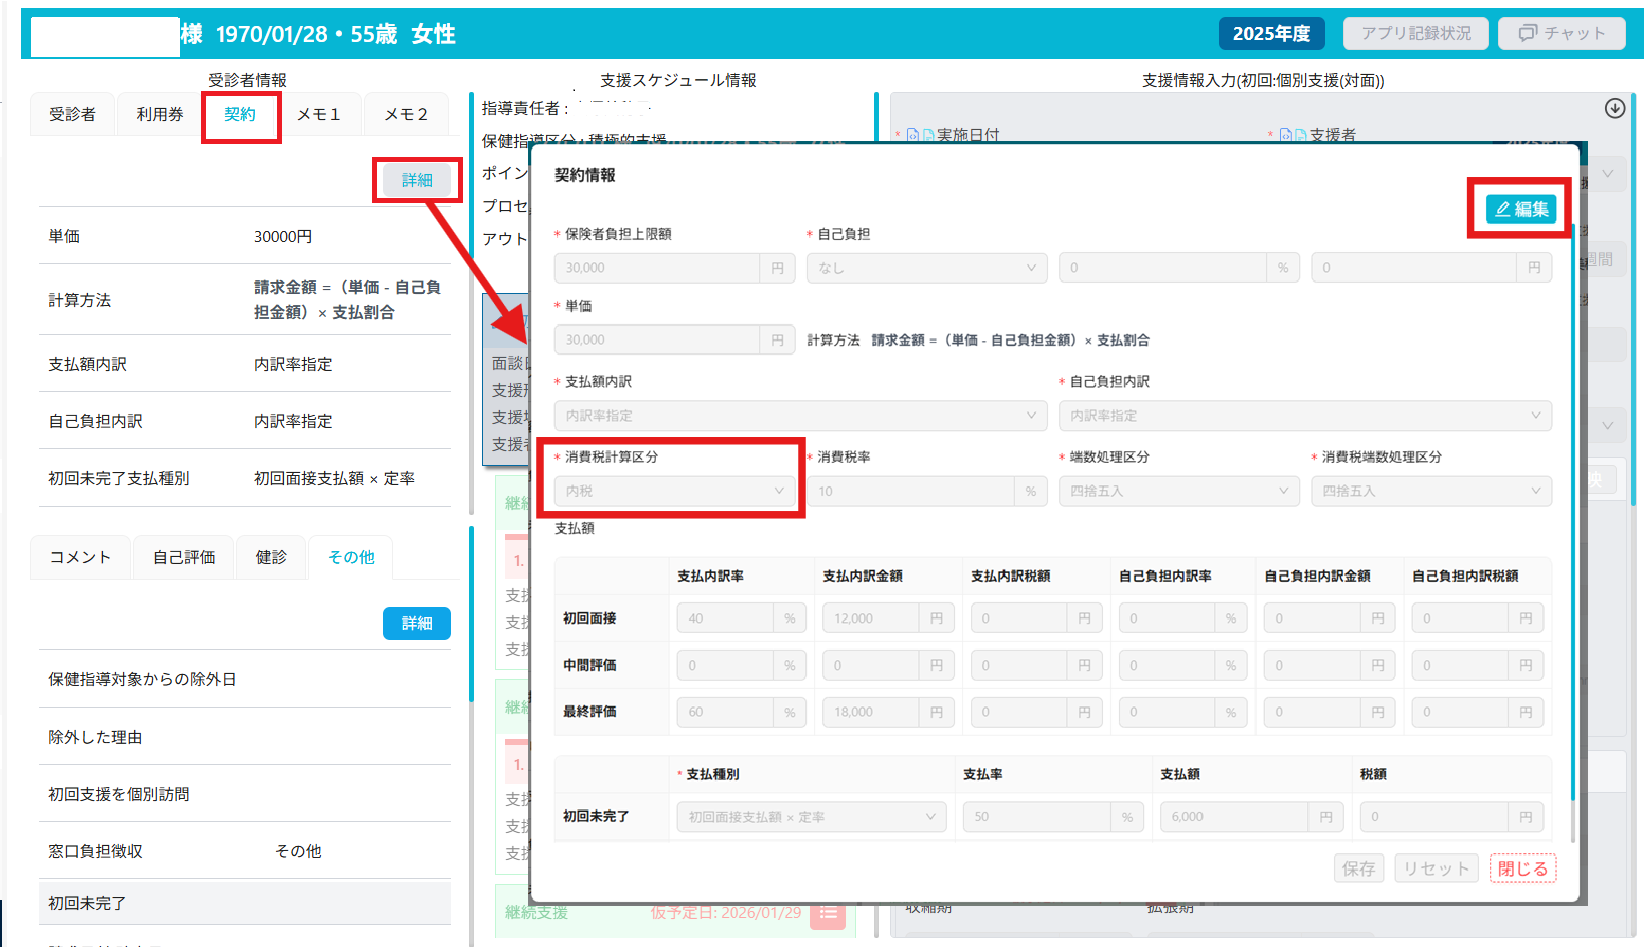Viewport: 1652px width, 947px height.
Task: Switch to the 利用券 tab
Action: [160, 115]
